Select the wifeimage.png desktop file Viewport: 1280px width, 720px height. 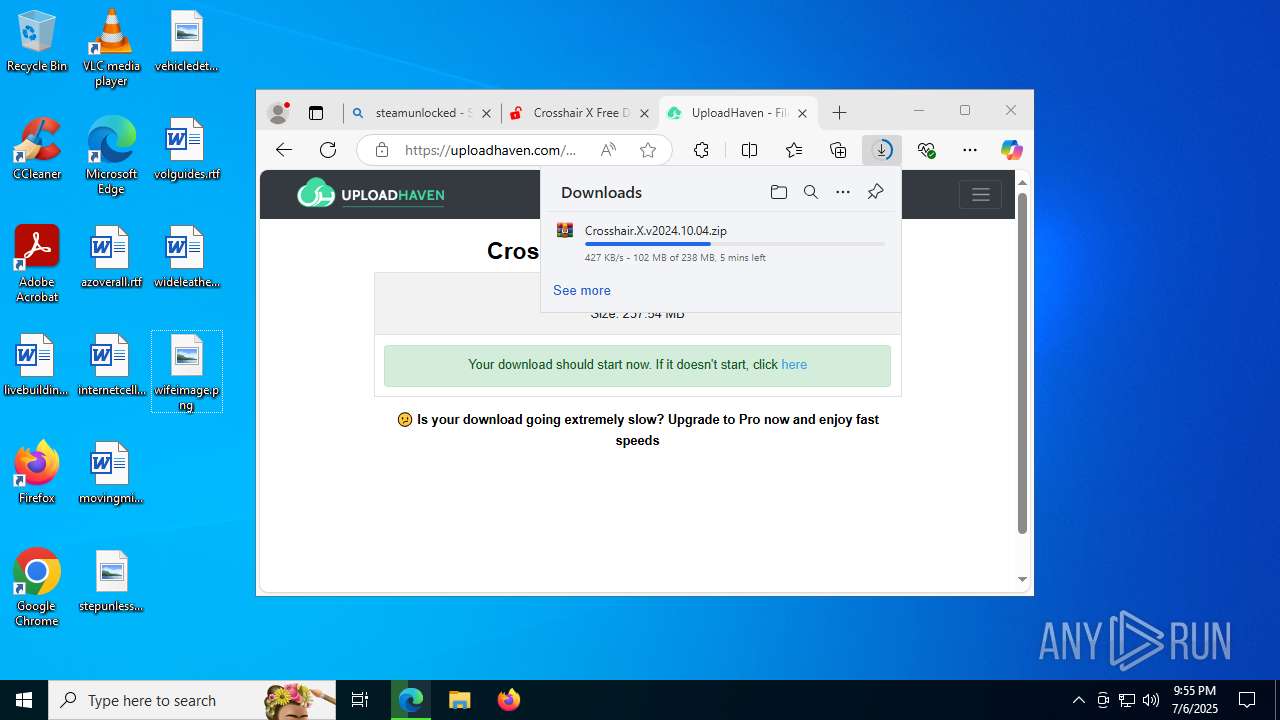[x=187, y=372]
